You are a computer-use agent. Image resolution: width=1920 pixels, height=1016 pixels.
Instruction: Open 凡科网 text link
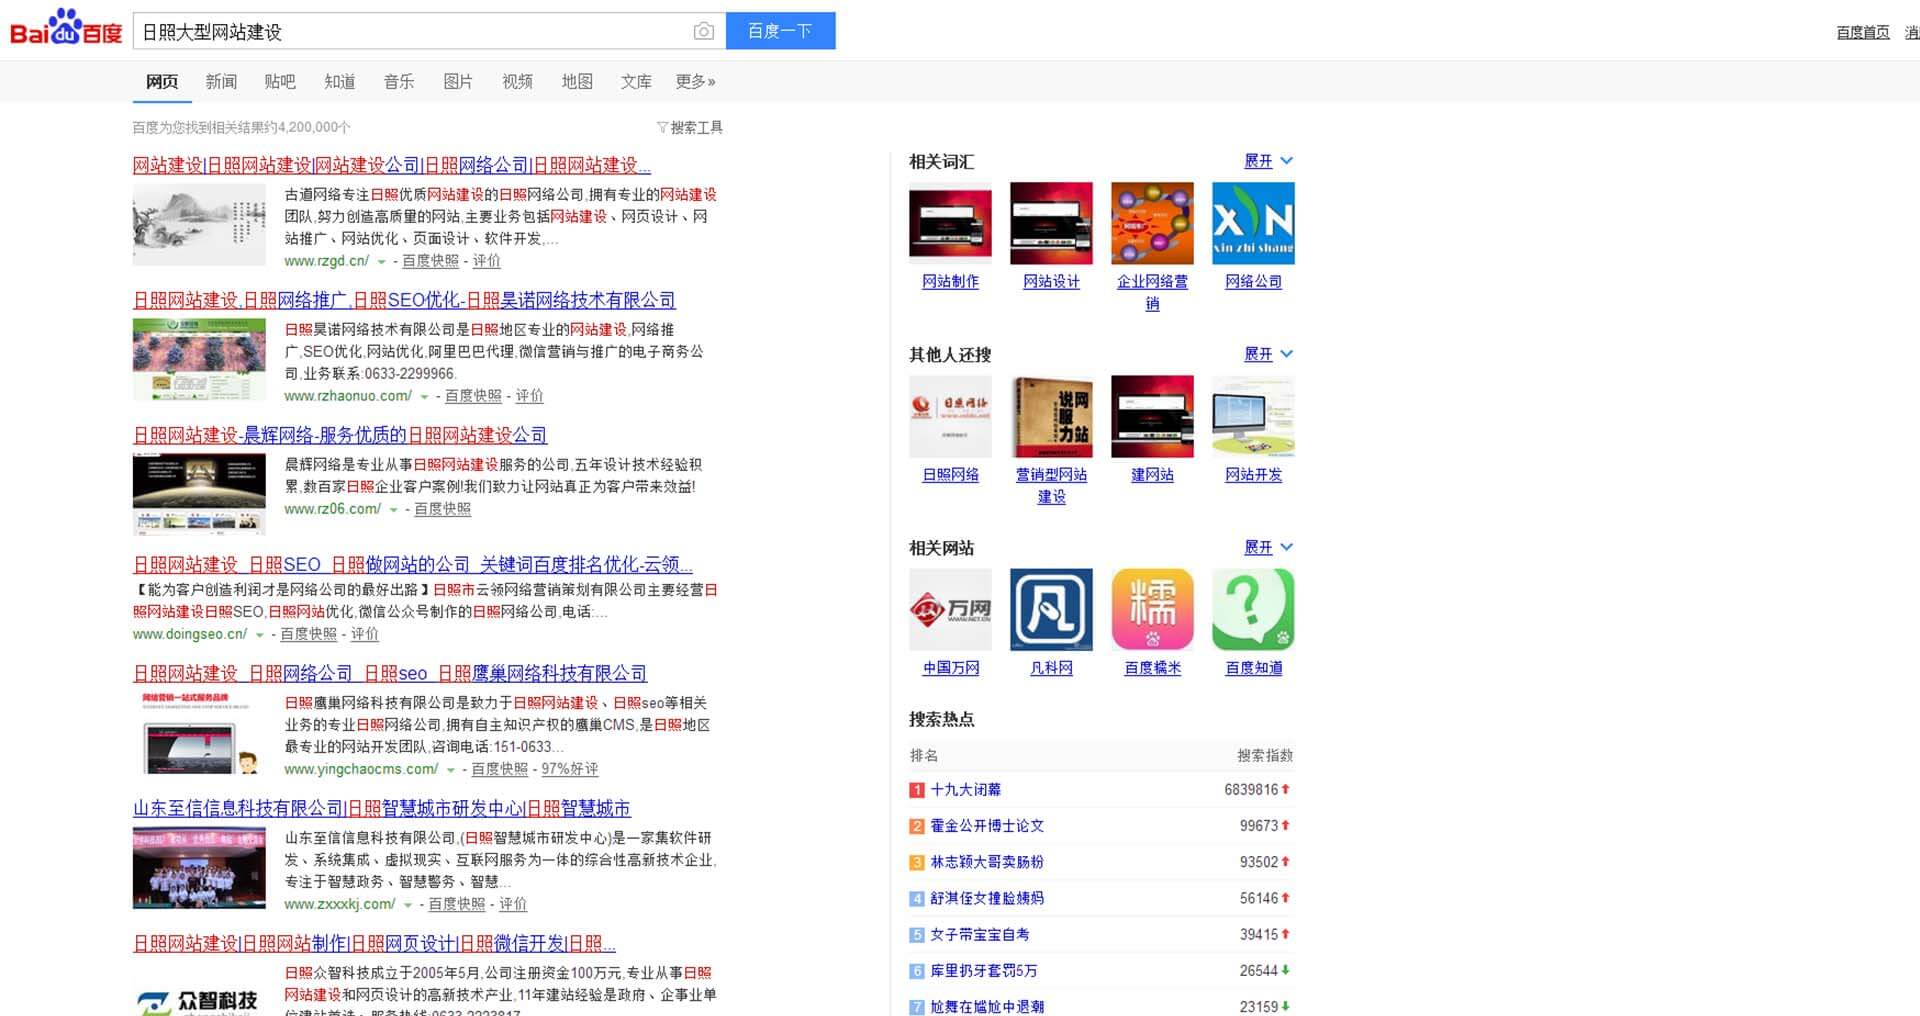coord(1051,668)
